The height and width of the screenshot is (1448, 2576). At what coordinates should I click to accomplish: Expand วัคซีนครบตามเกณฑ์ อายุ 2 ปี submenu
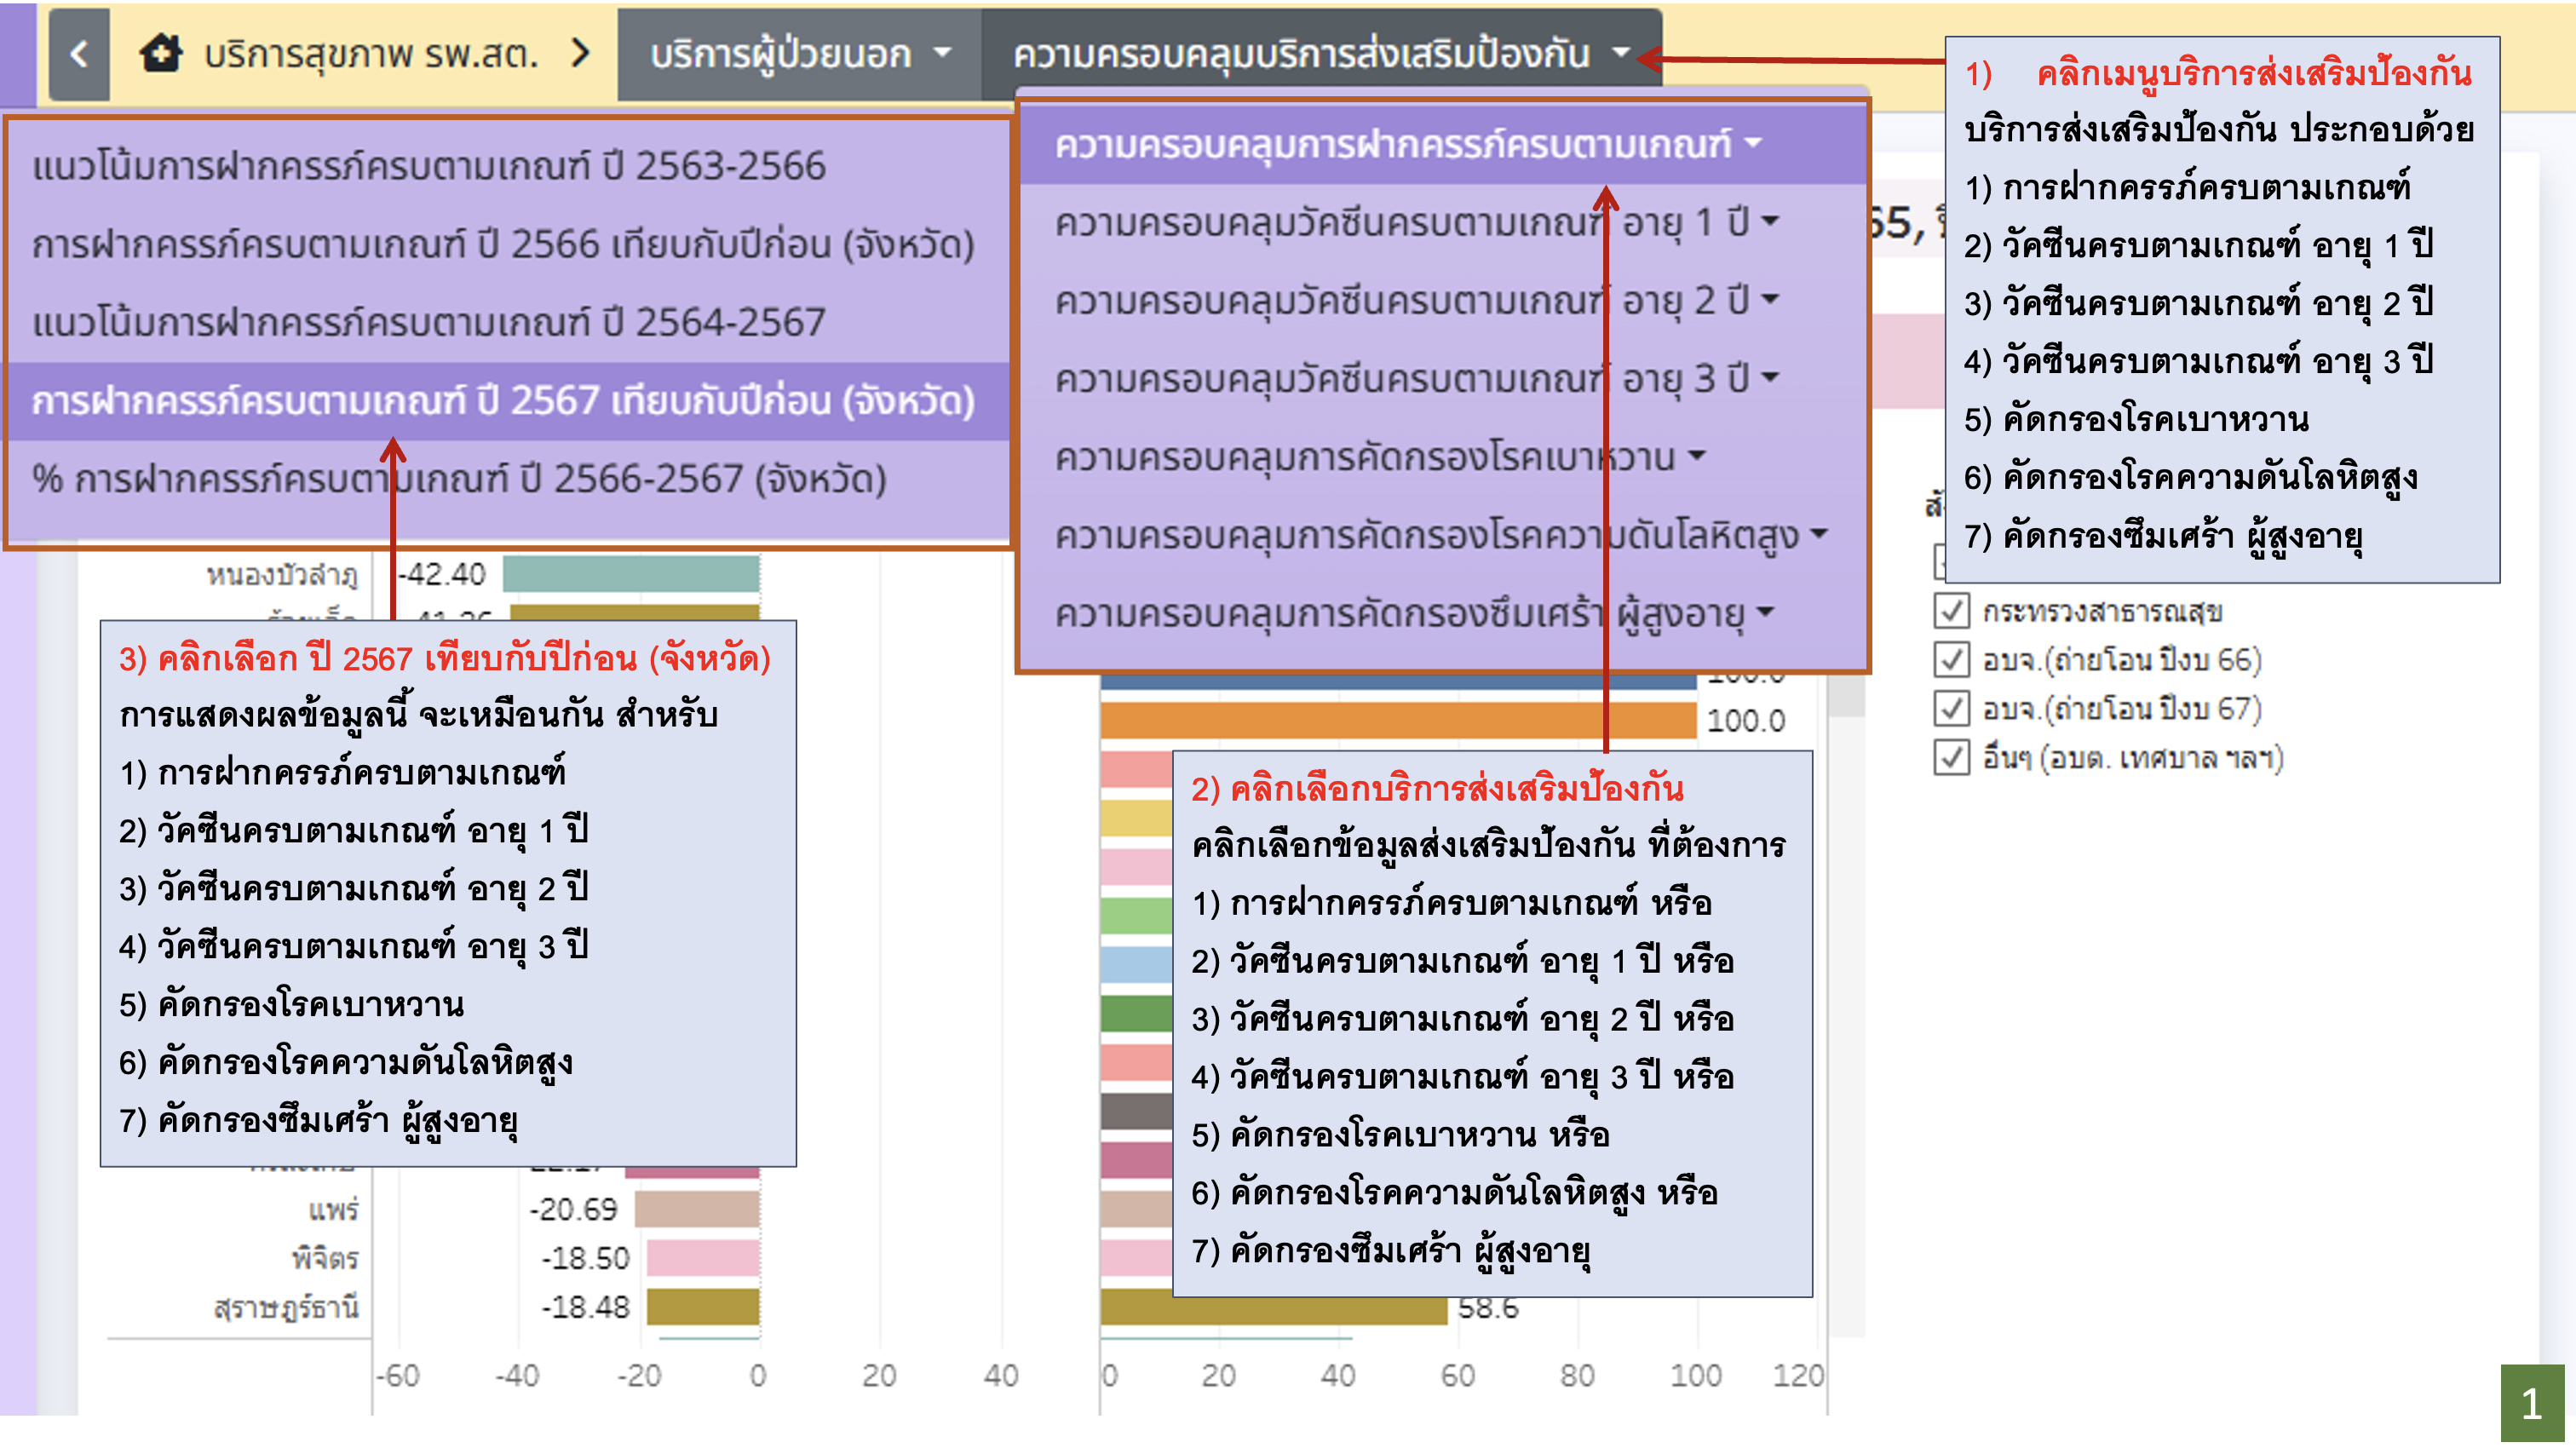1400,300
